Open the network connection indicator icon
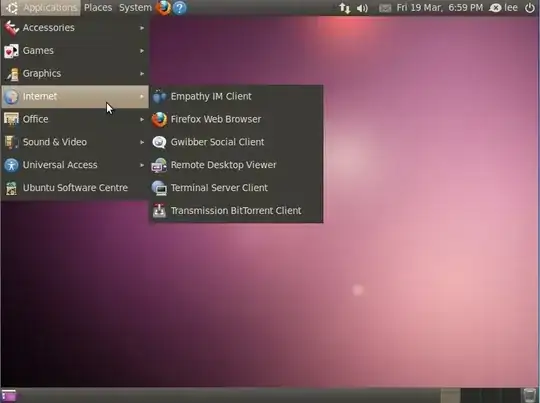Image resolution: width=540 pixels, height=403 pixels. tap(345, 8)
